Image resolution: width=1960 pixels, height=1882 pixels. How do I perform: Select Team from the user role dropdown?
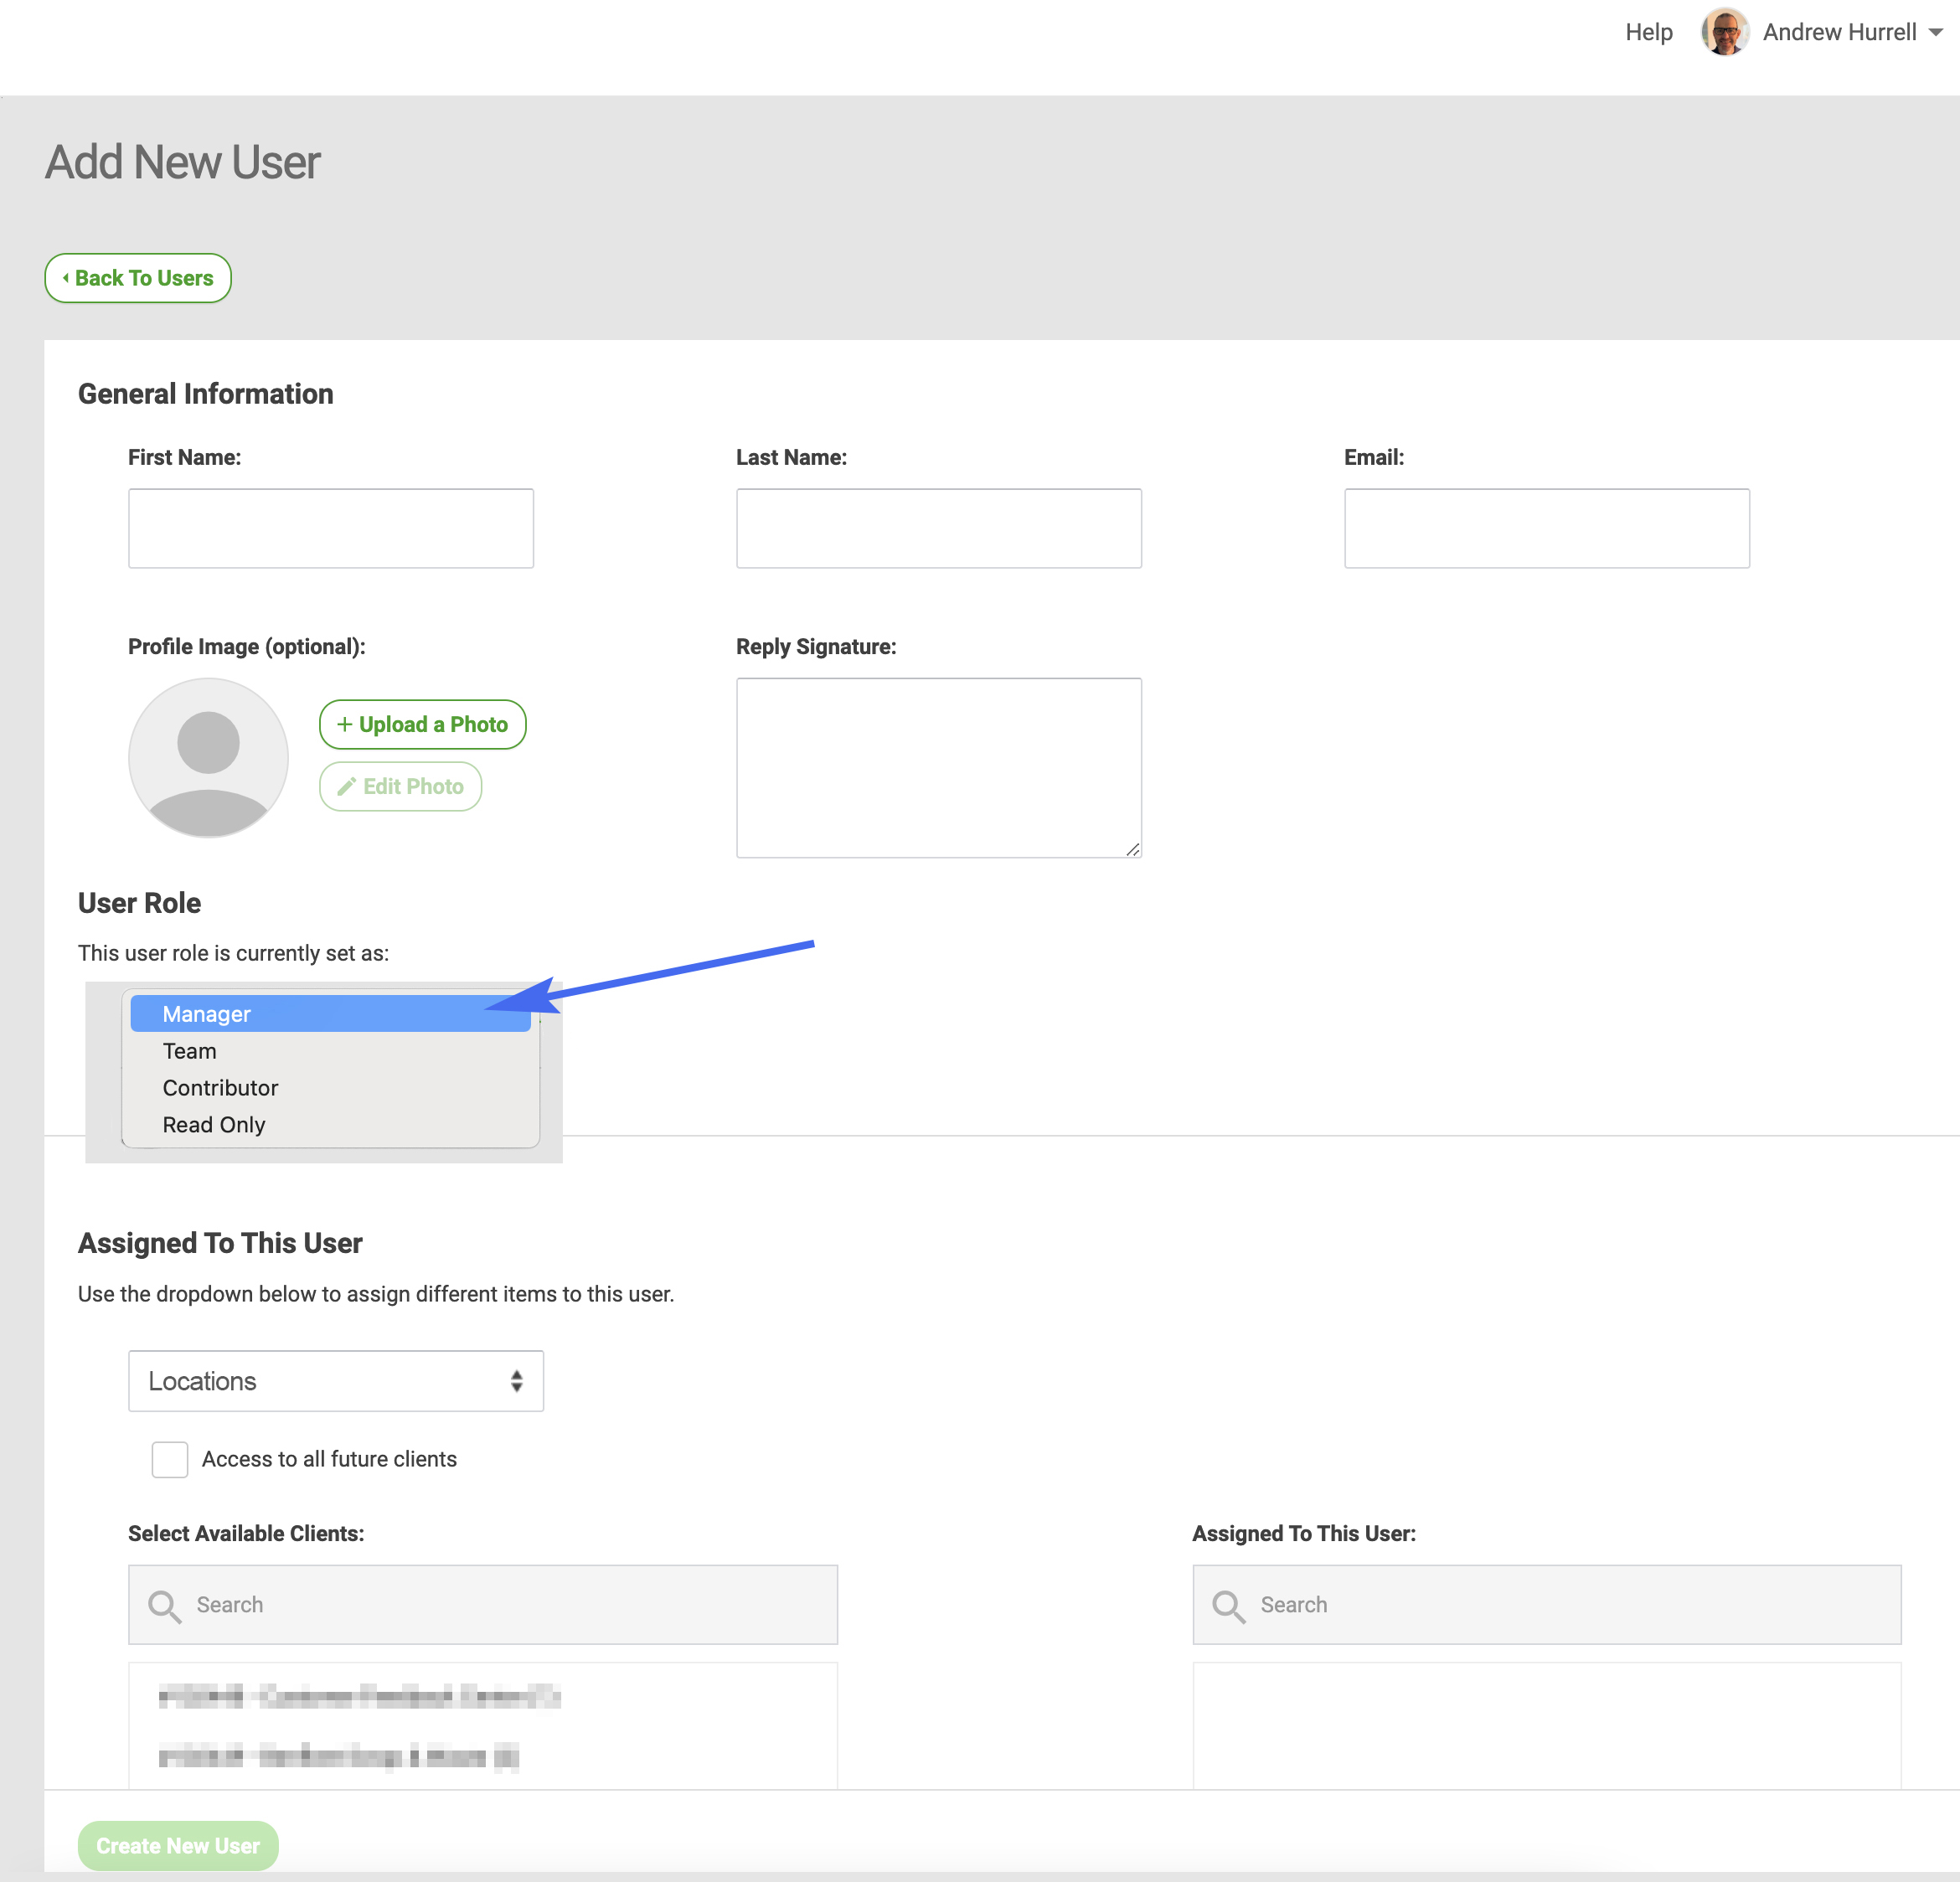(x=189, y=1050)
